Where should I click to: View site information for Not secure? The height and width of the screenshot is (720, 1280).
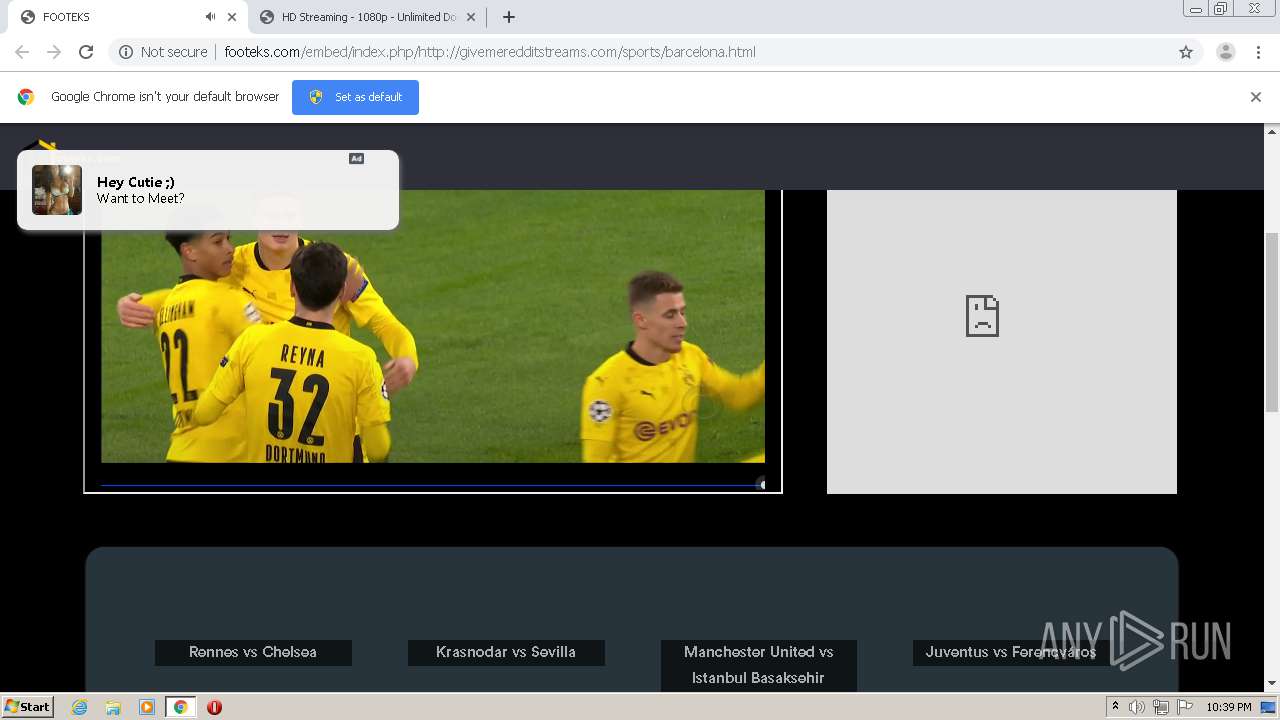163,52
